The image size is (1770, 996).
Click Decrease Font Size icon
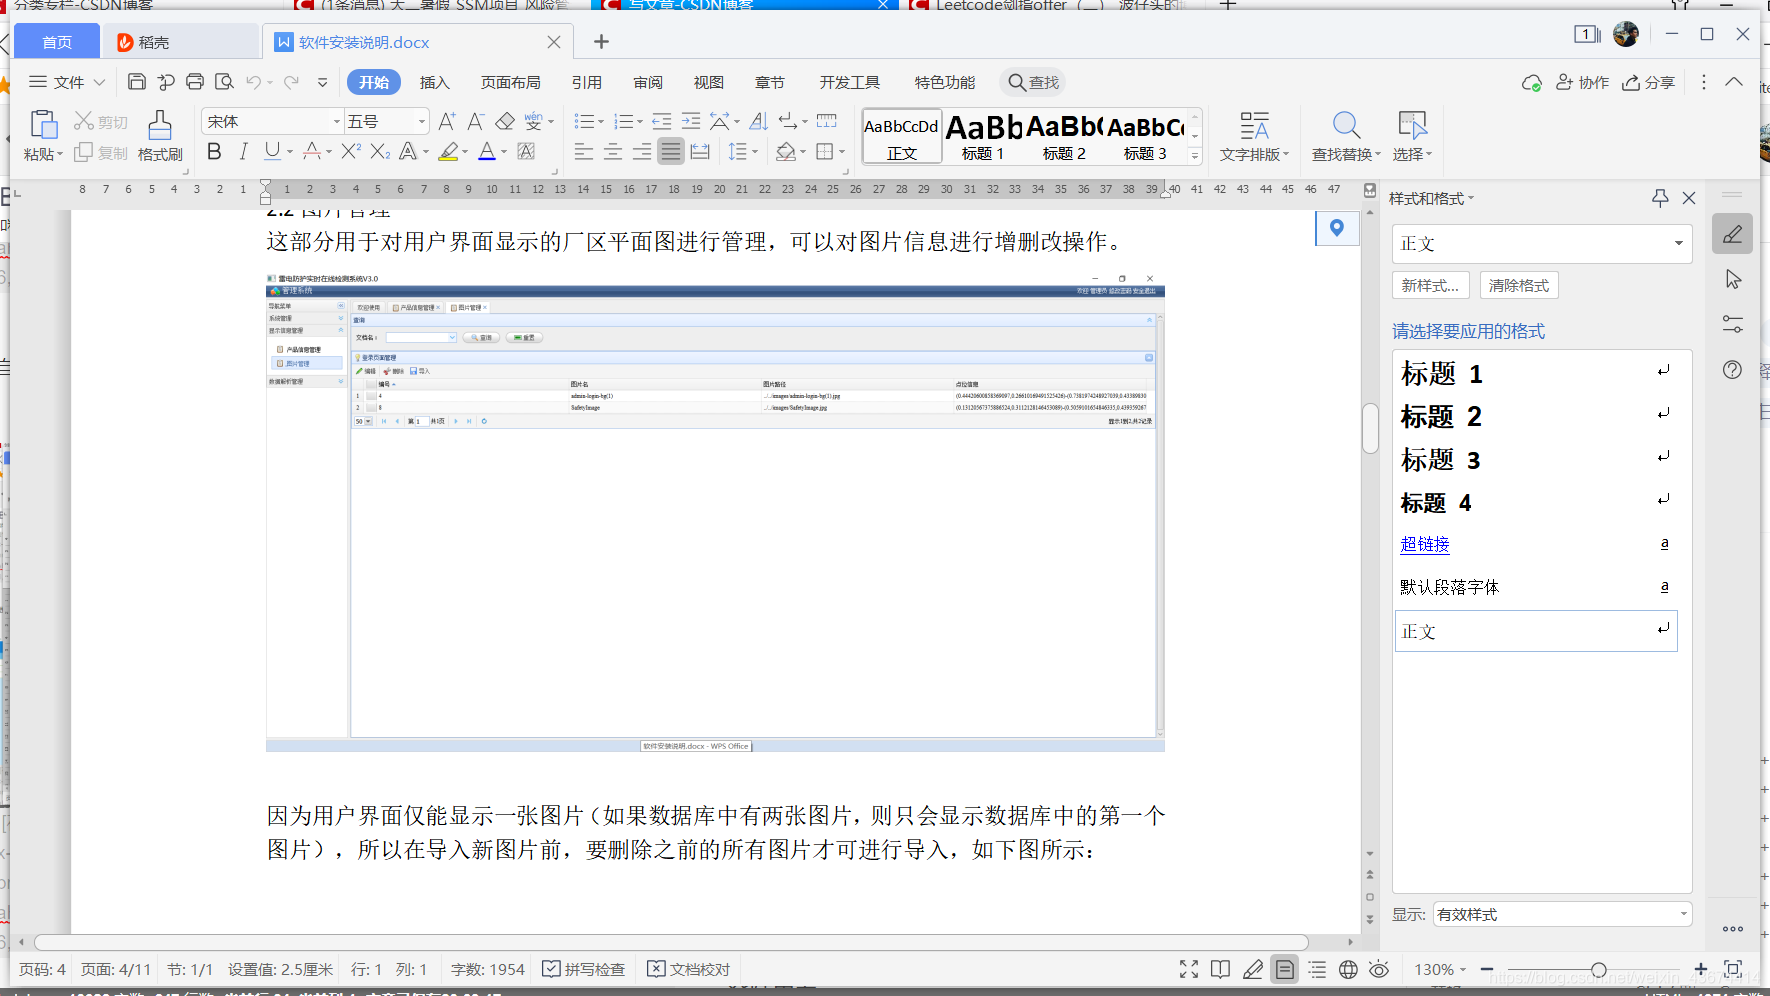(476, 121)
